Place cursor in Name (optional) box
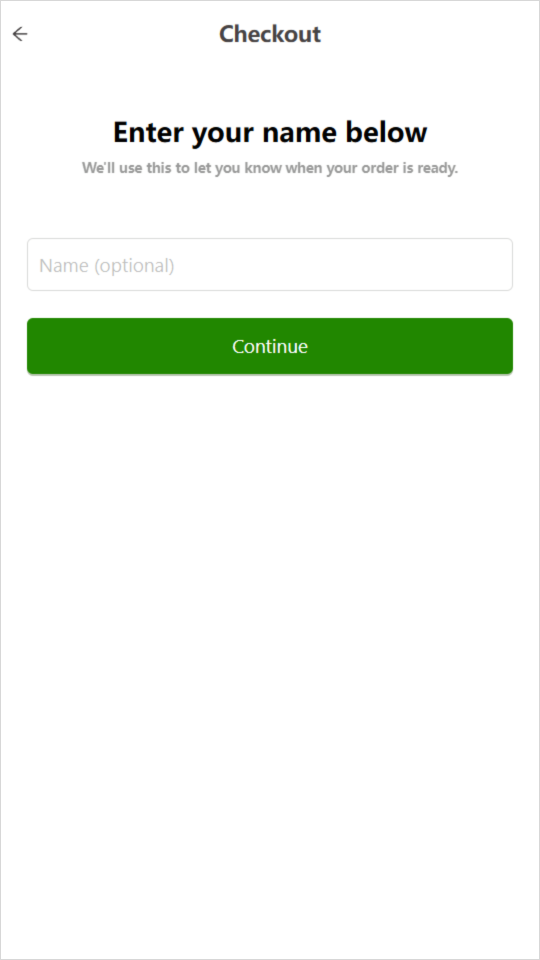 (x=270, y=264)
